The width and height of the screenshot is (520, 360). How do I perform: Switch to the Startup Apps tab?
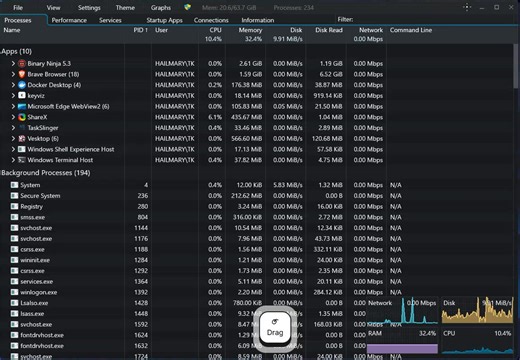164,20
